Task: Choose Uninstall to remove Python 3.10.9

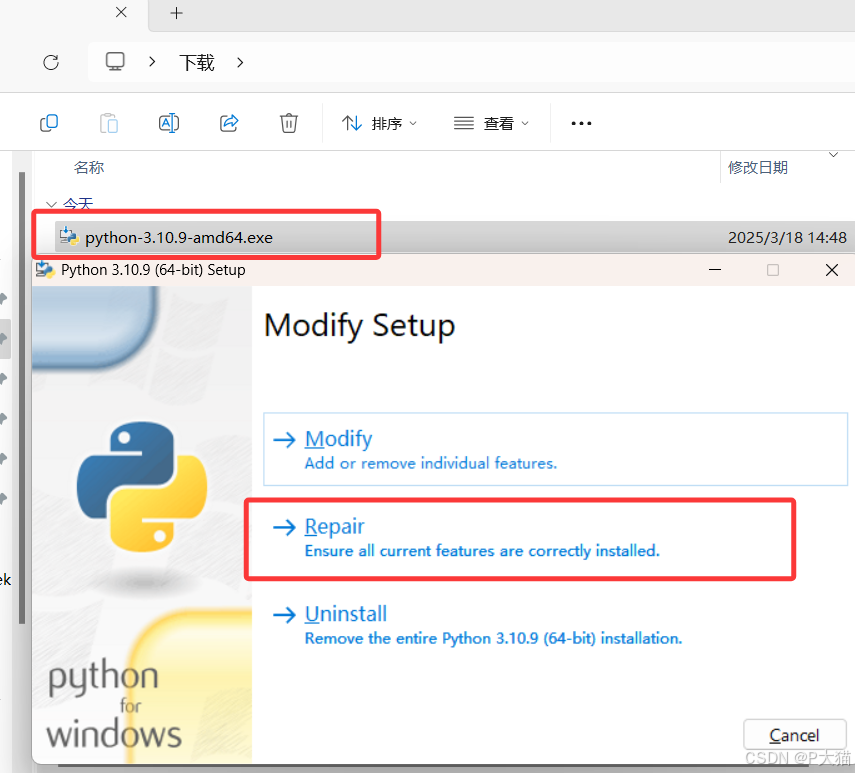Action: click(346, 614)
